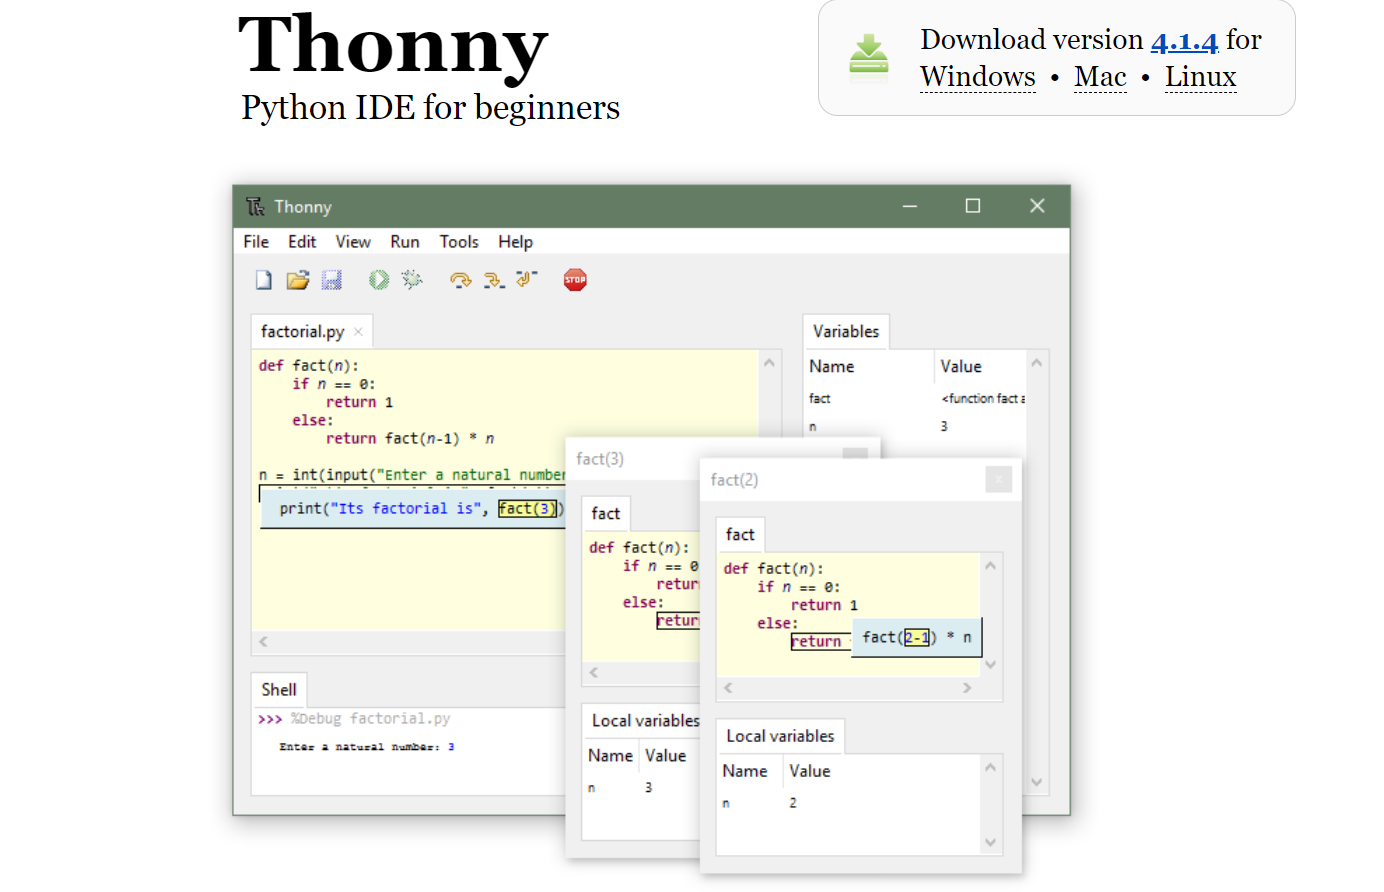Select Local variables tab in fact(2) window
Image resolution: width=1384 pixels, height=892 pixels.
point(780,736)
